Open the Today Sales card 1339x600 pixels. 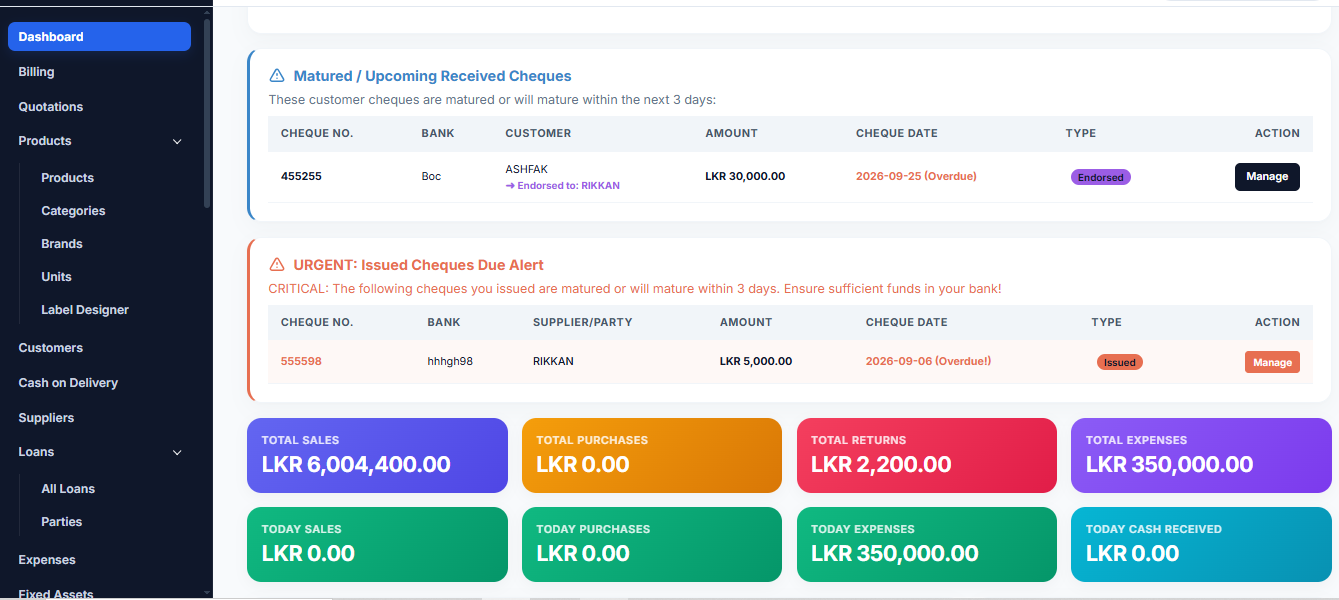pos(377,544)
